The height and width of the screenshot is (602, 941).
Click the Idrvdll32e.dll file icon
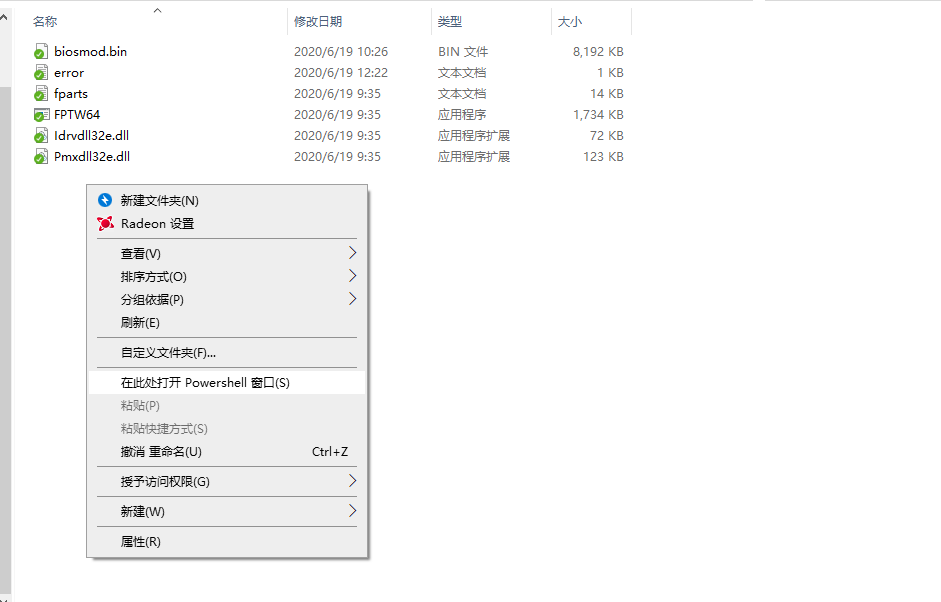coord(40,136)
